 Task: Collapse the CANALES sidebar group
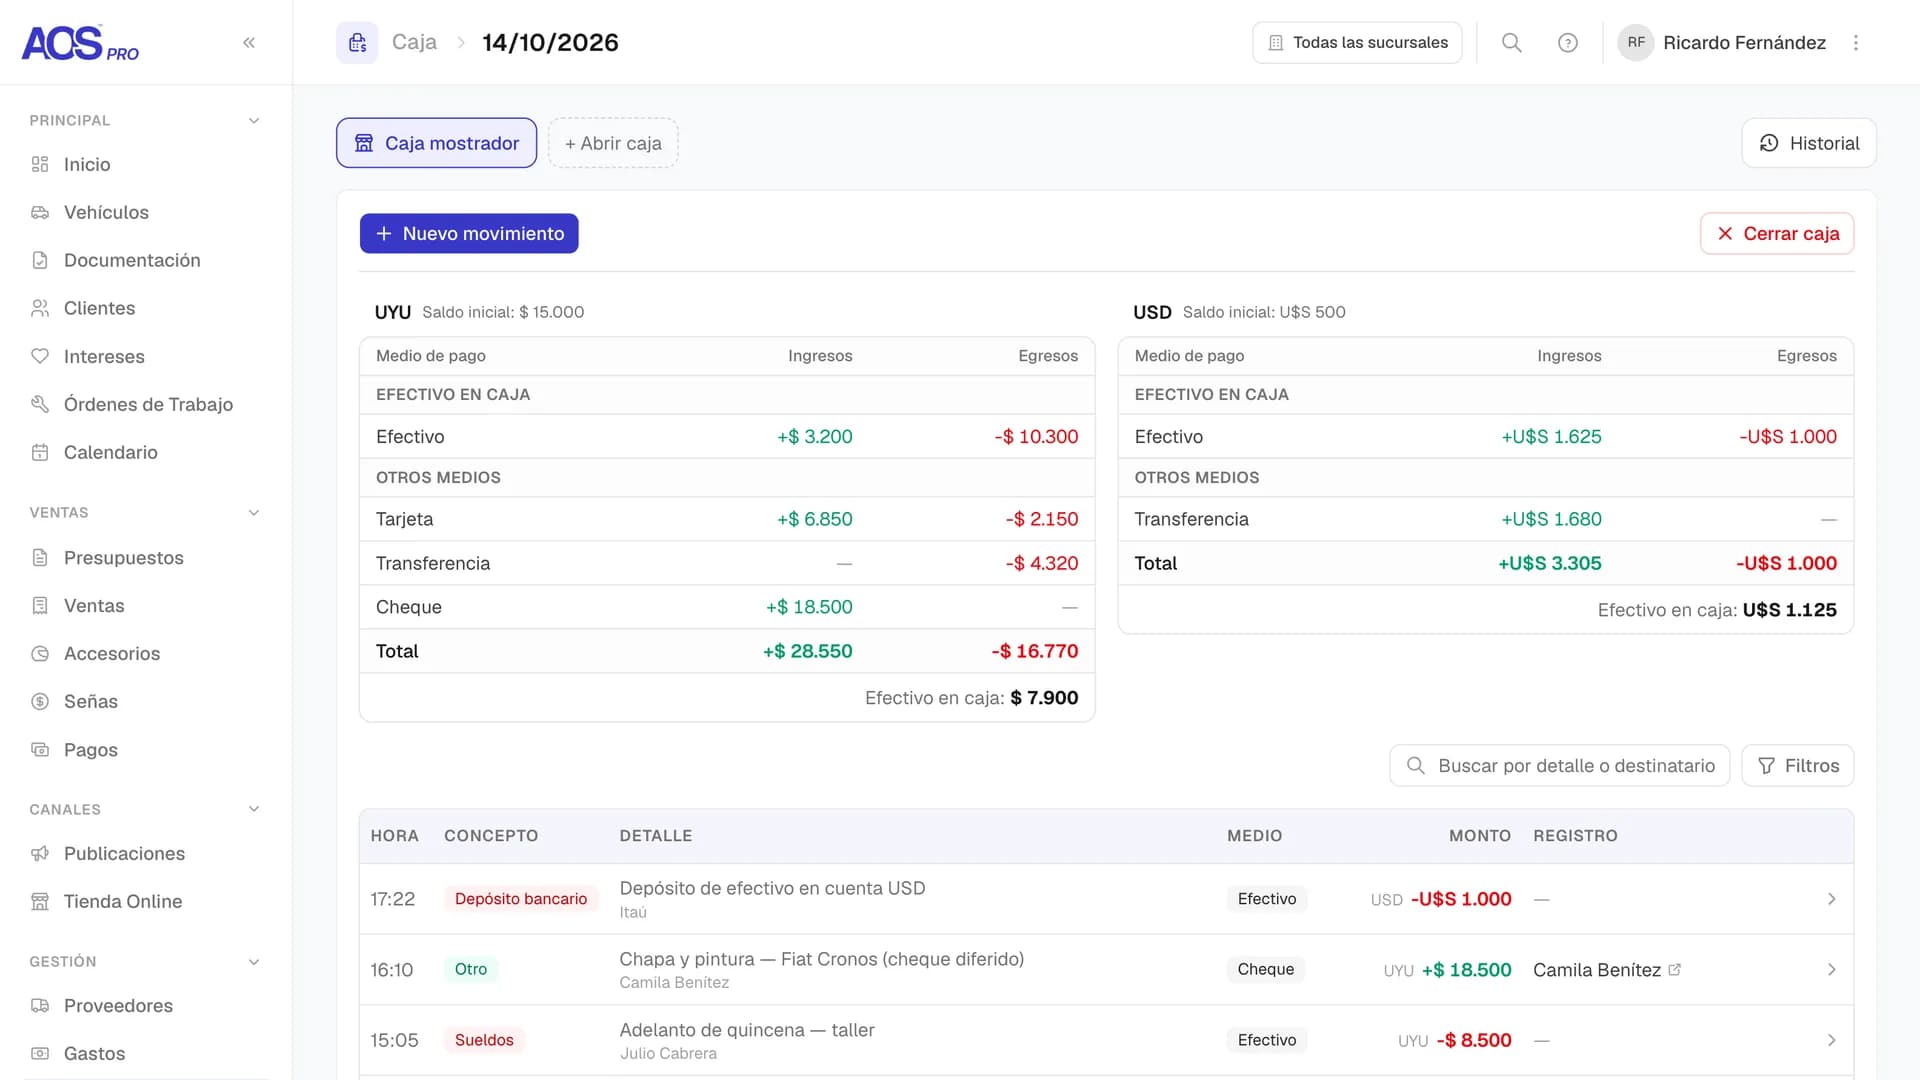point(254,809)
